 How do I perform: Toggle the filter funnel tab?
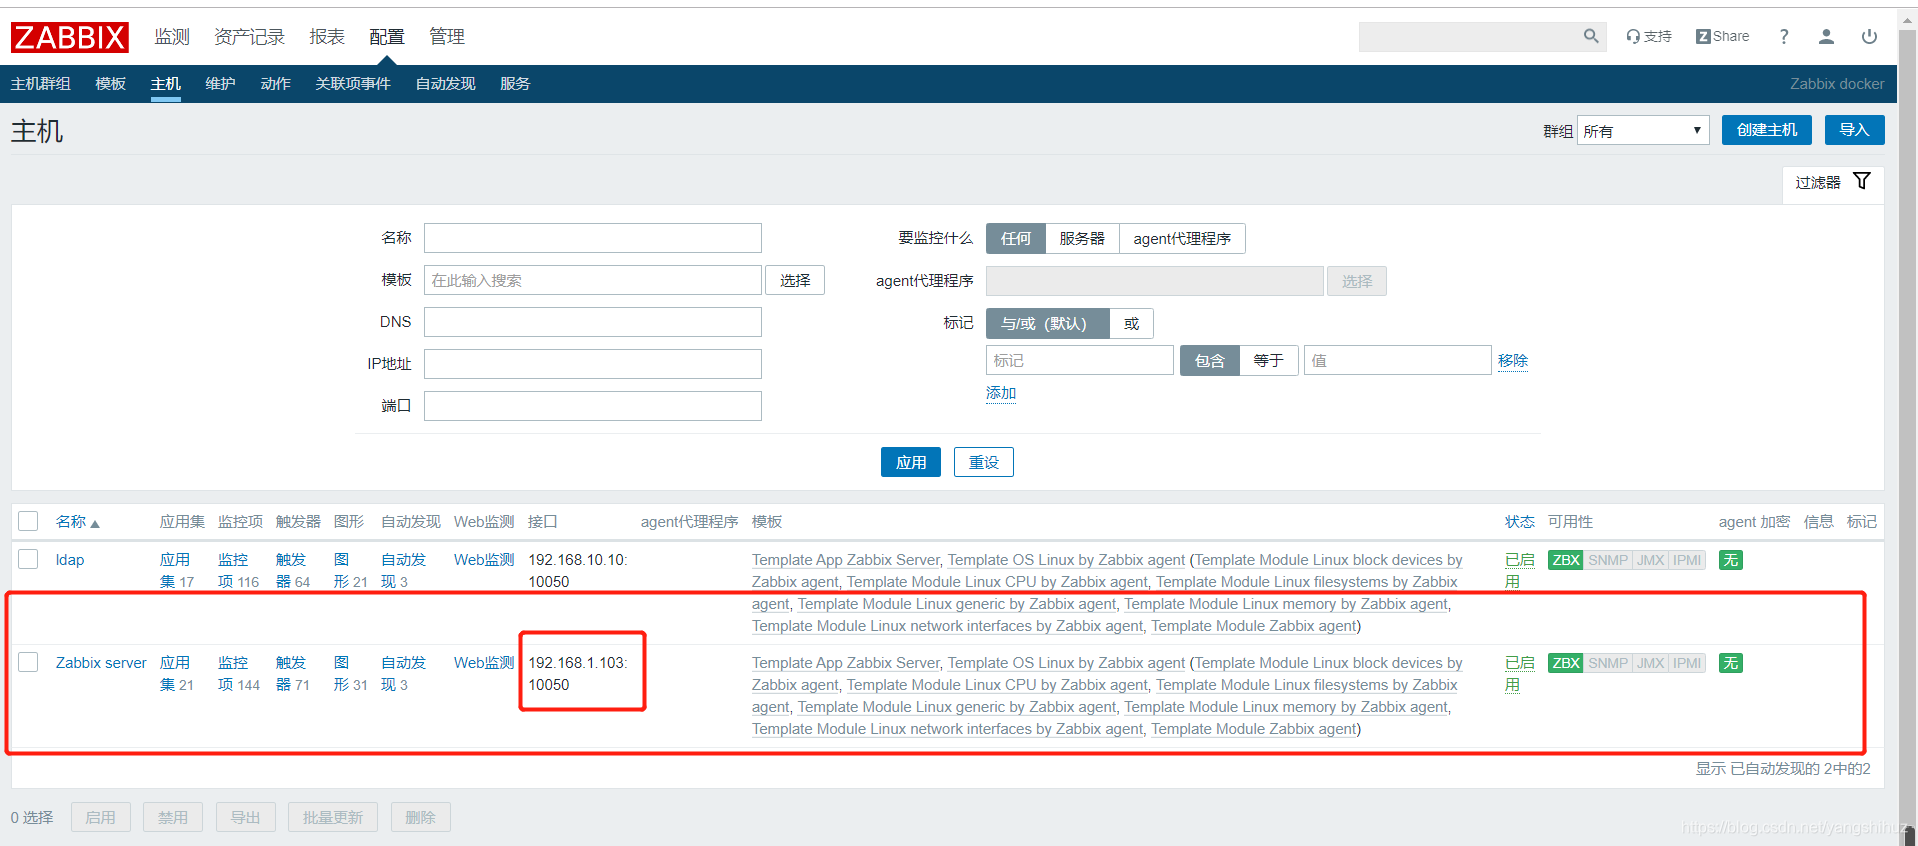pos(1833,182)
